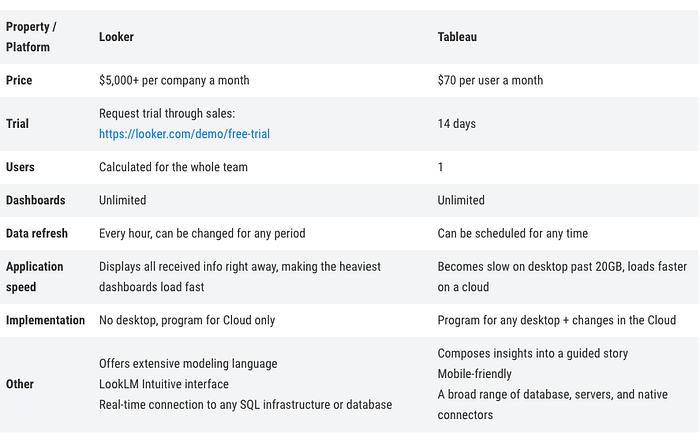Click the Dashboards row label
The width and height of the screenshot is (700, 442).
click(36, 200)
